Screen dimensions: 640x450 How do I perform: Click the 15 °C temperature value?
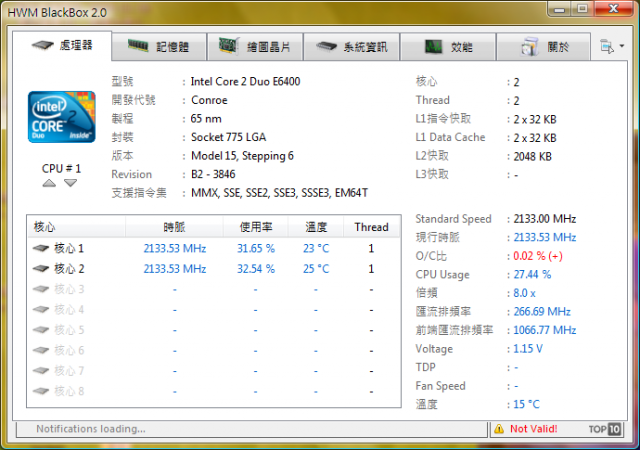pos(526,404)
